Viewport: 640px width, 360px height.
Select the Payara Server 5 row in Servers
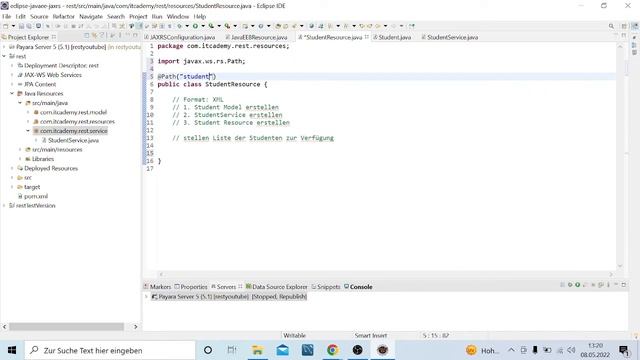tap(229, 297)
